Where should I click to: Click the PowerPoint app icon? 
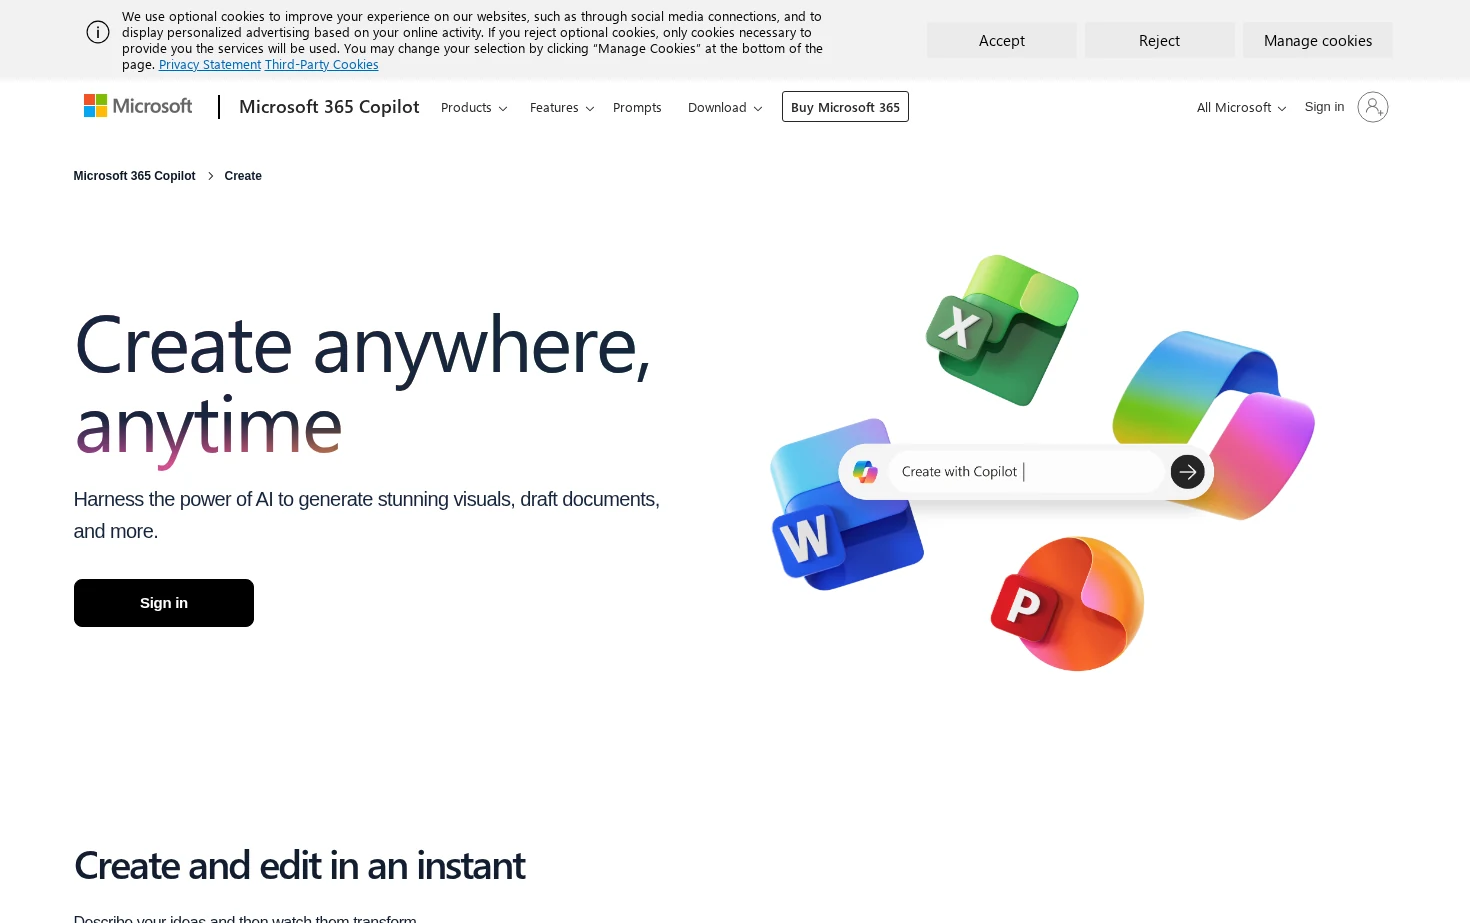point(1067,604)
